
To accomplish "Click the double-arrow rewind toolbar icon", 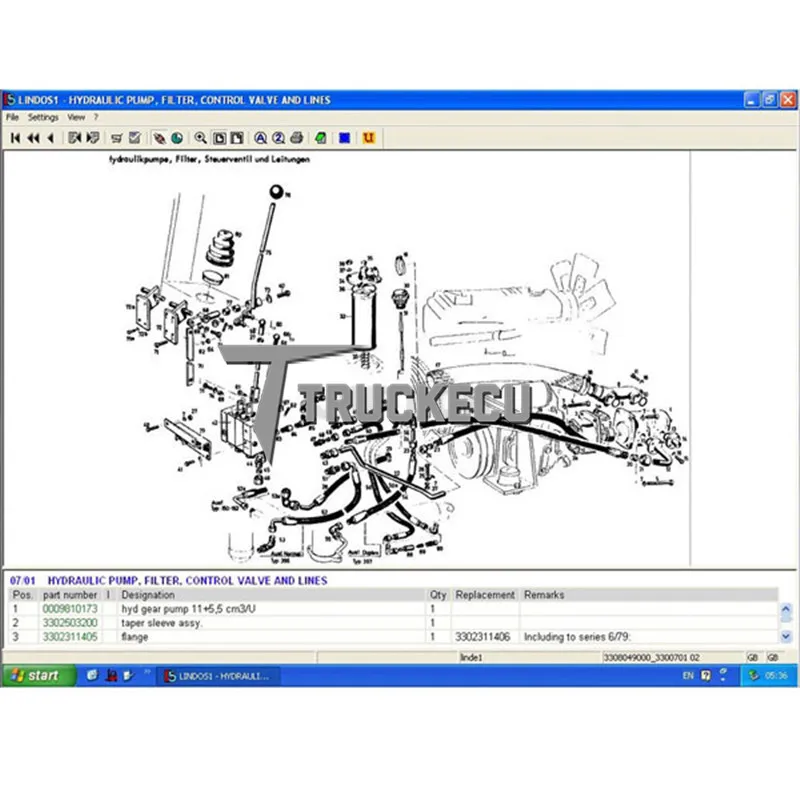I will [34, 138].
